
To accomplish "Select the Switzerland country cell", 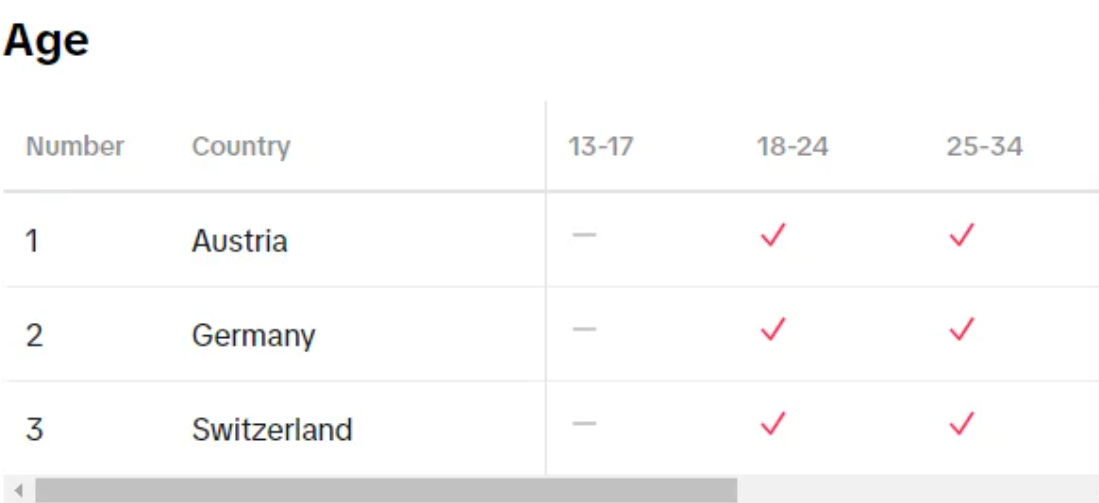I will click(x=272, y=429).
